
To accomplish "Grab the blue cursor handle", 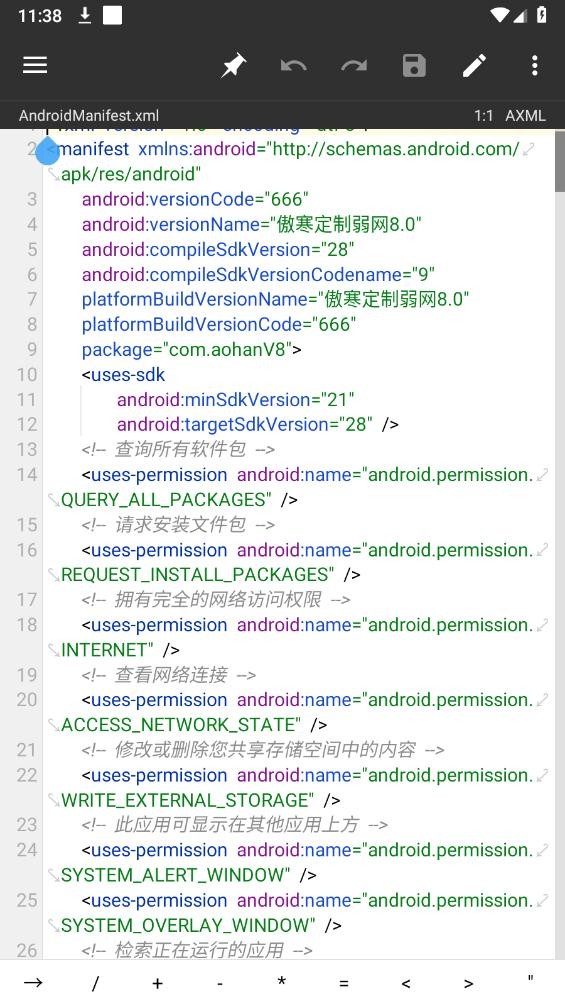I will [x=47, y=153].
